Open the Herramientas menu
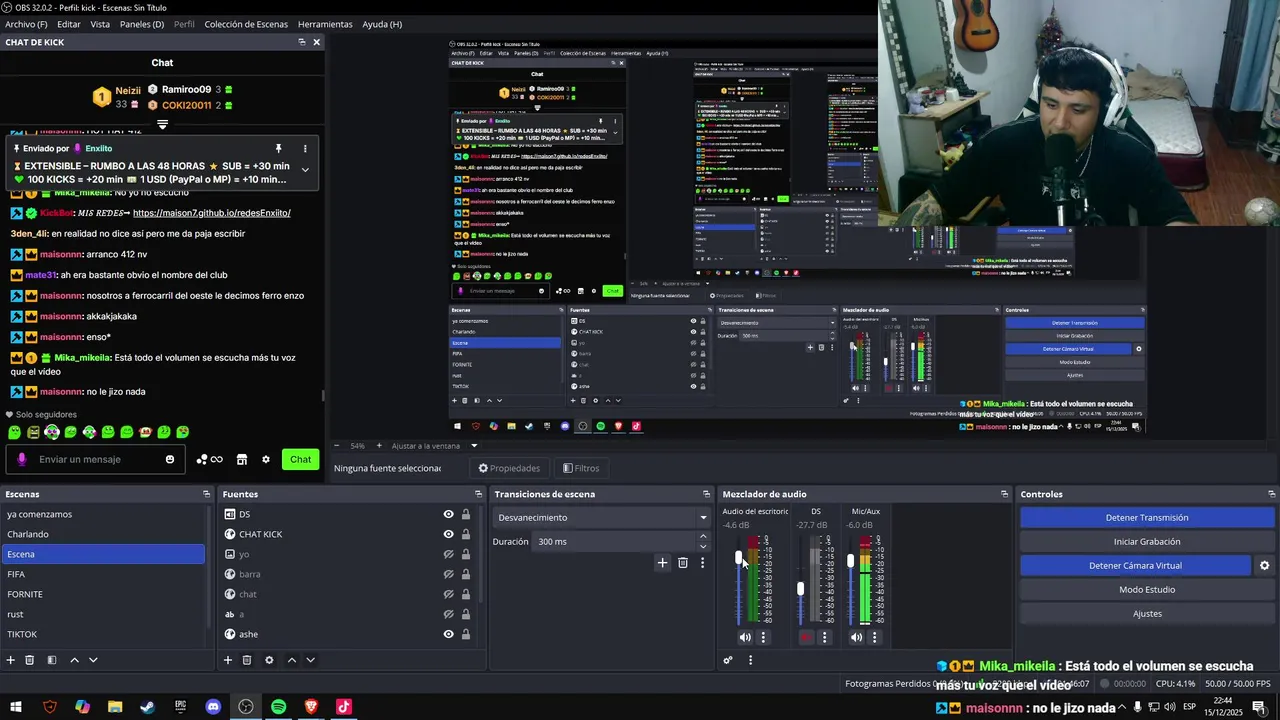The height and width of the screenshot is (720, 1280). (325, 24)
